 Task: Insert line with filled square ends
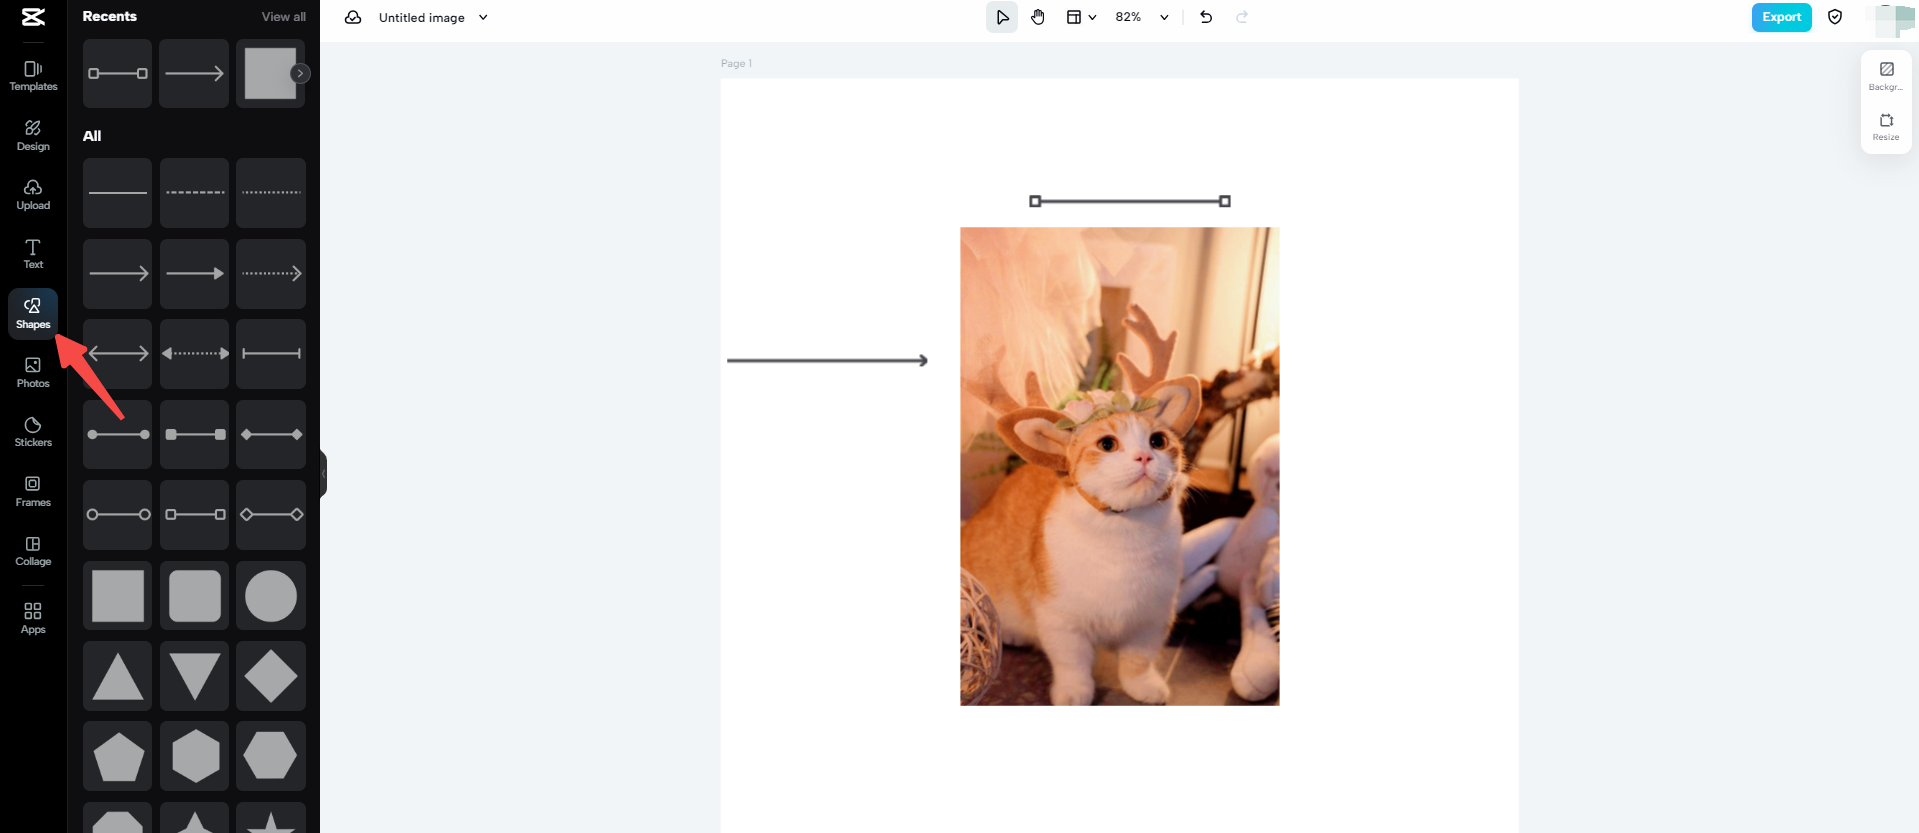[194, 434]
